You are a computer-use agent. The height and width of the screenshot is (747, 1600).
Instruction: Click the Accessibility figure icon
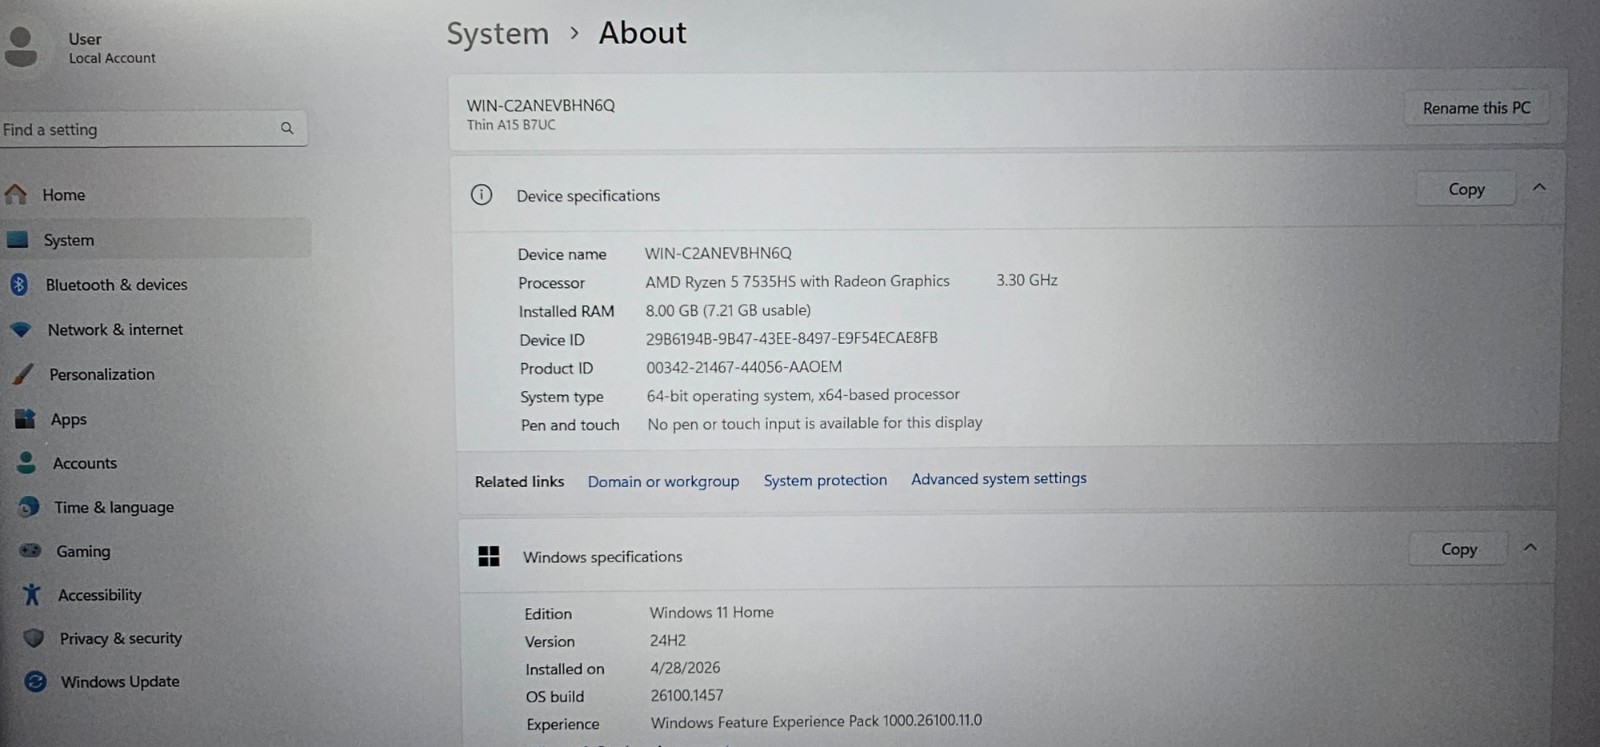pyautogui.click(x=32, y=595)
